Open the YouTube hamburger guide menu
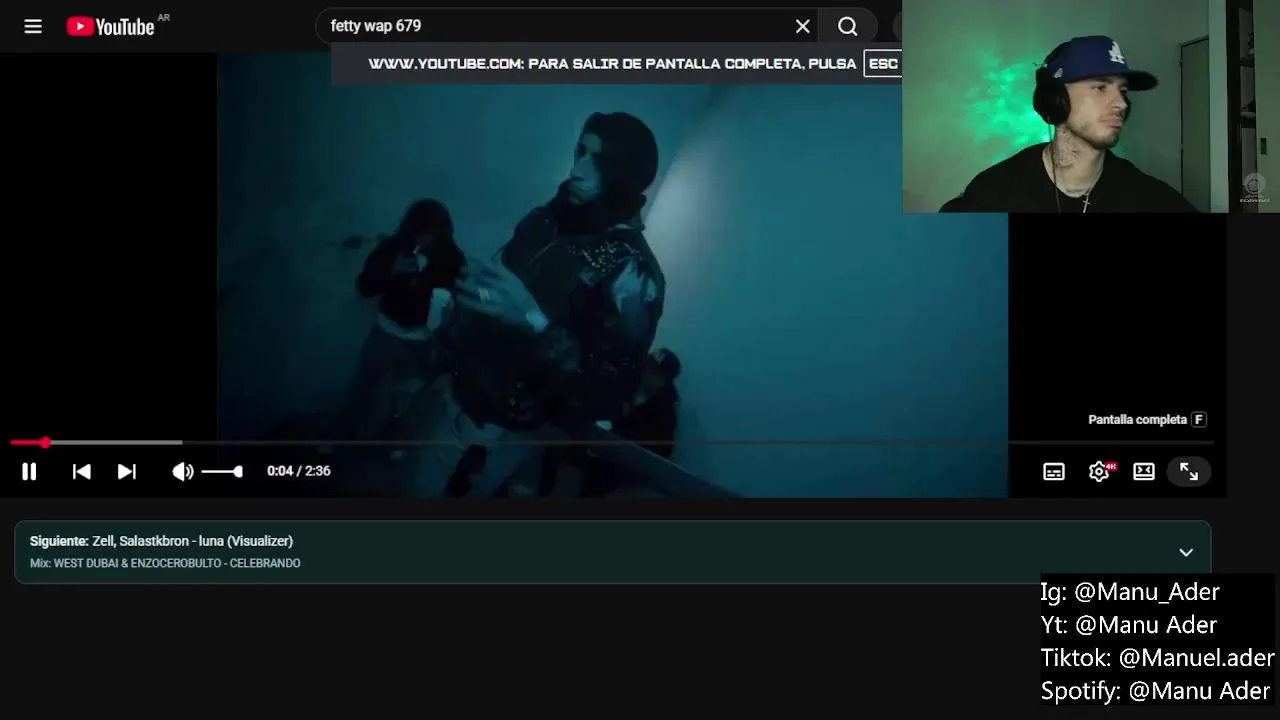 [x=33, y=27]
